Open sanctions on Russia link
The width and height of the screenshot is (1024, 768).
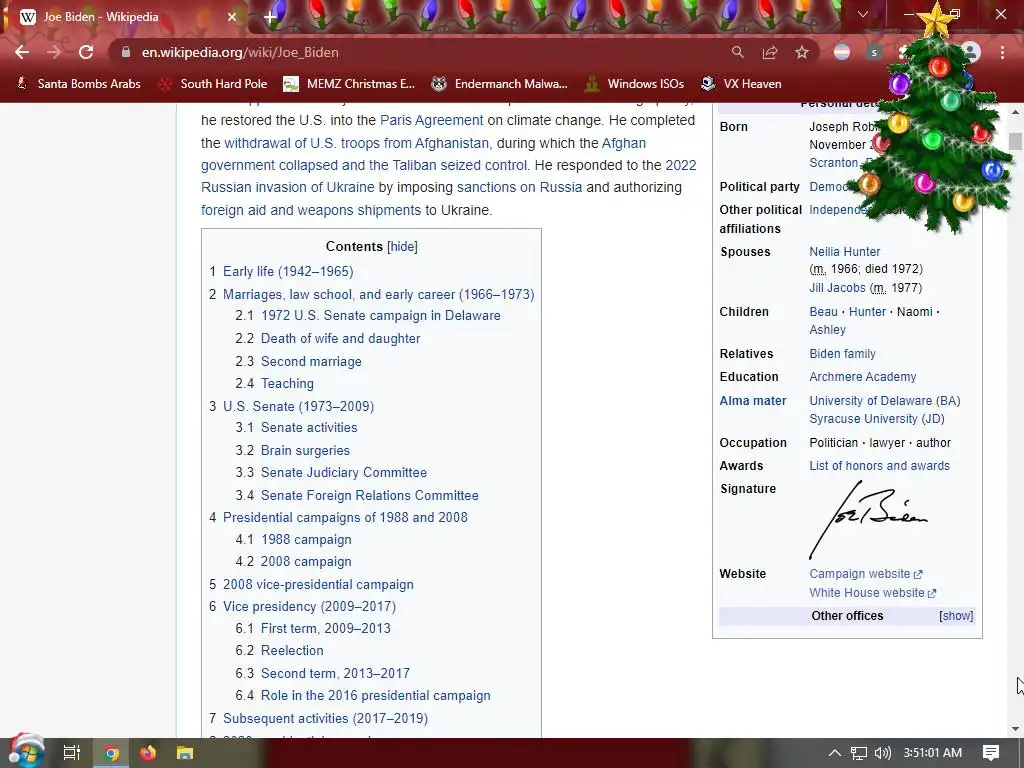coord(519,187)
